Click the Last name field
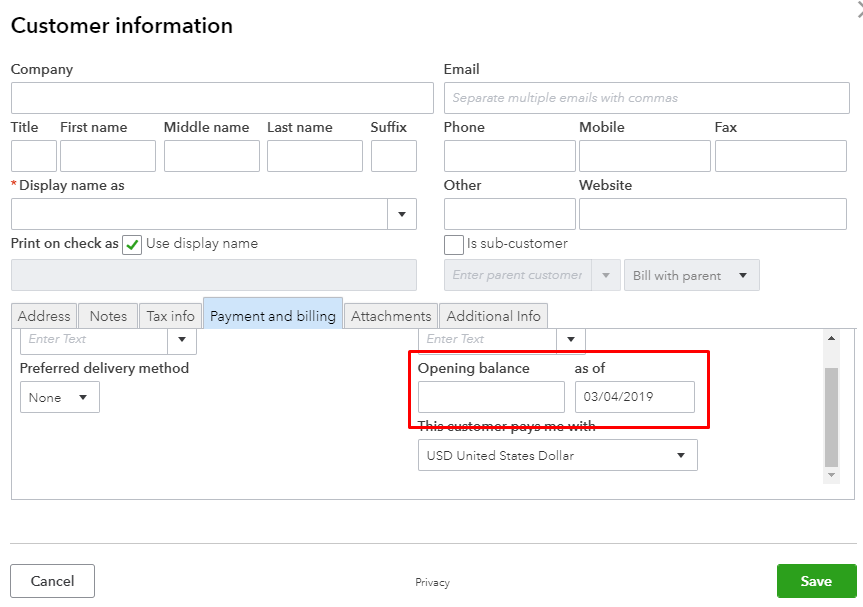The image size is (863, 607). point(315,156)
